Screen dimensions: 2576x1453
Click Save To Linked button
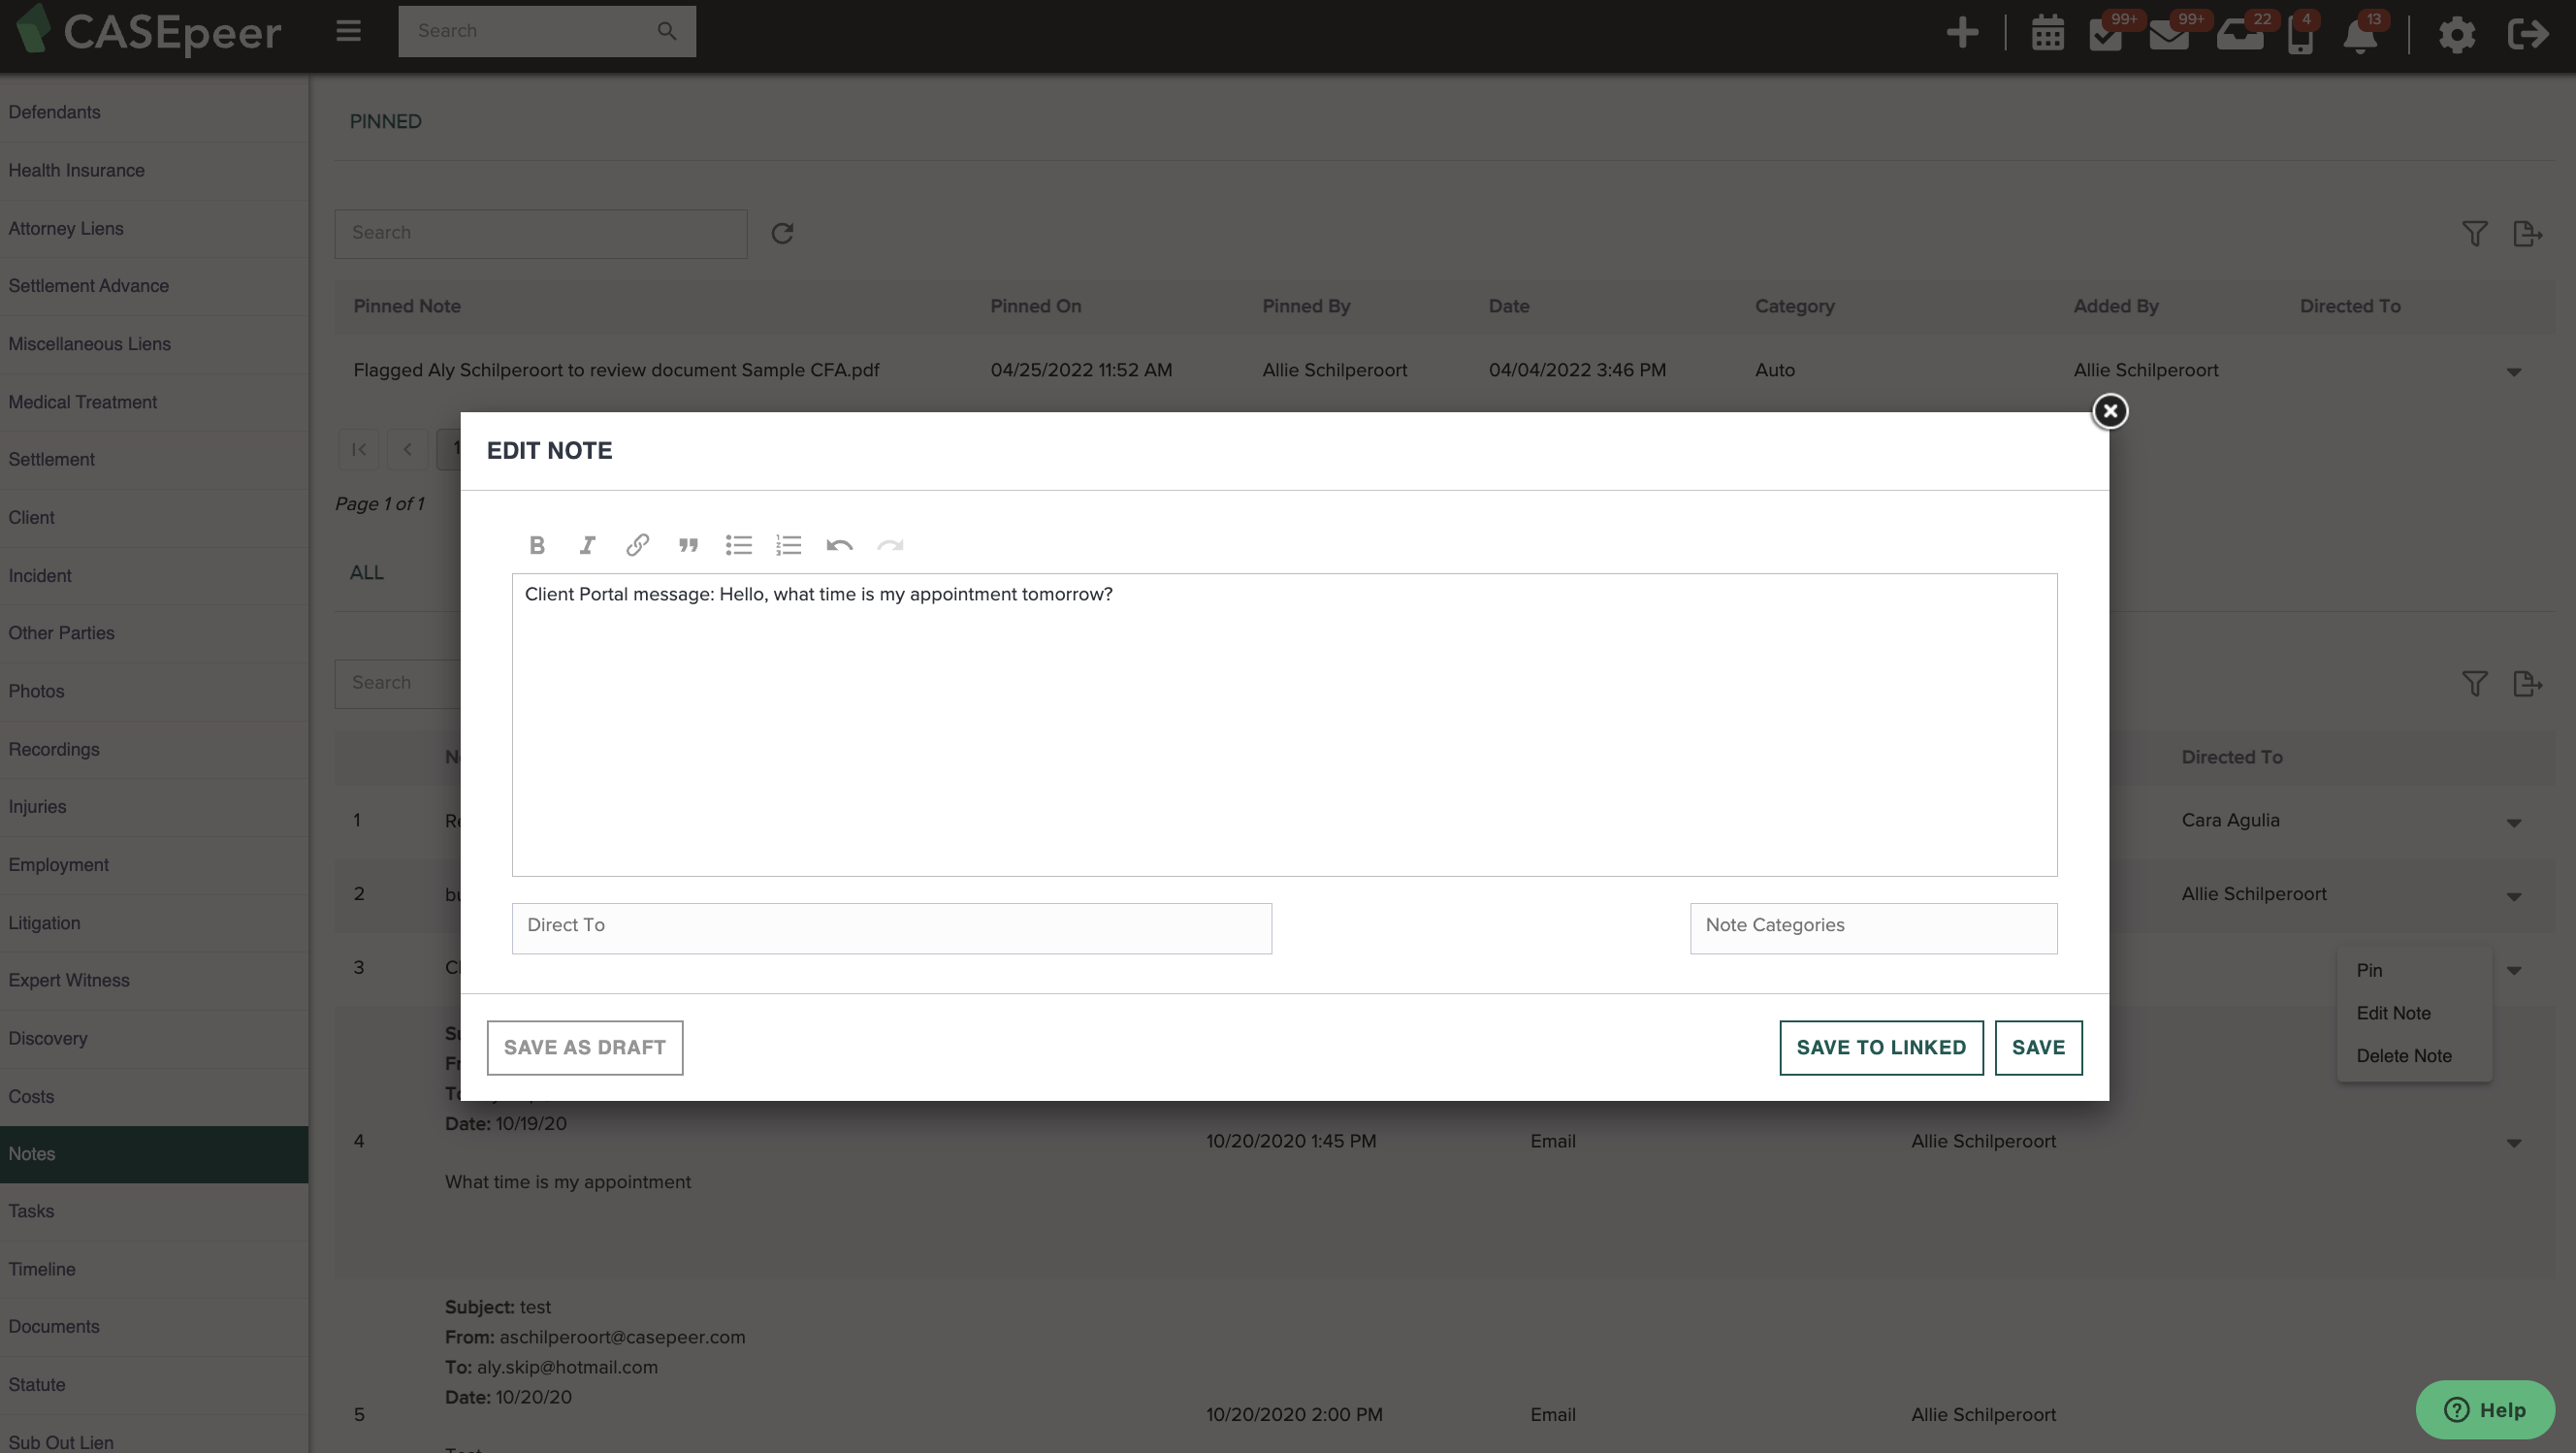[1881, 1048]
